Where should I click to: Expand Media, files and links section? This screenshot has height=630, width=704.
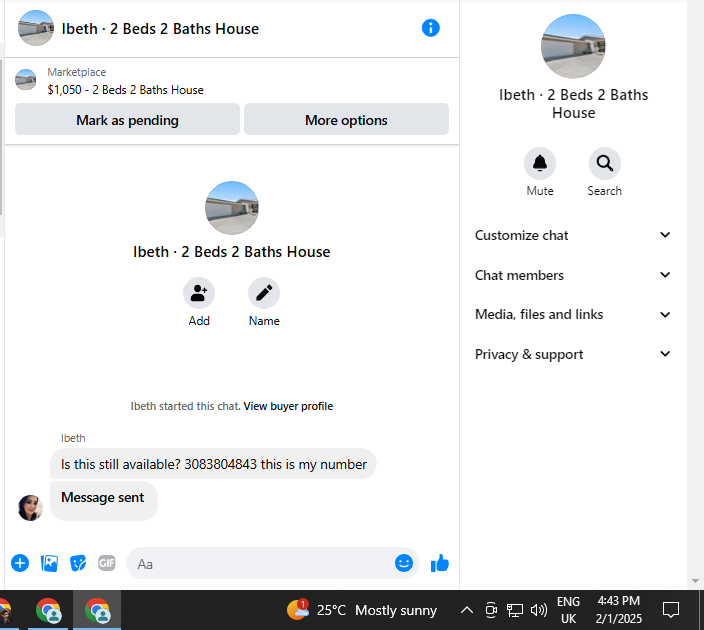(573, 314)
